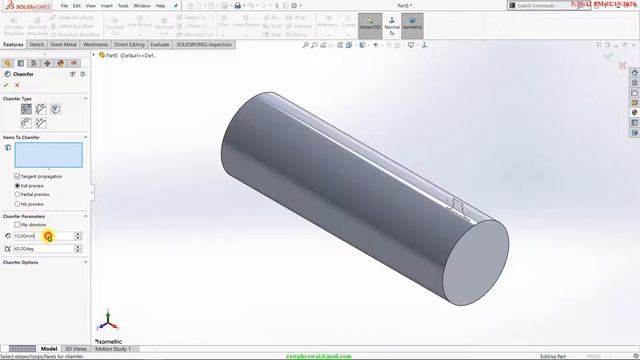Click the 45.00deg angle input field
This screenshot has height=360, width=640.
(44, 249)
